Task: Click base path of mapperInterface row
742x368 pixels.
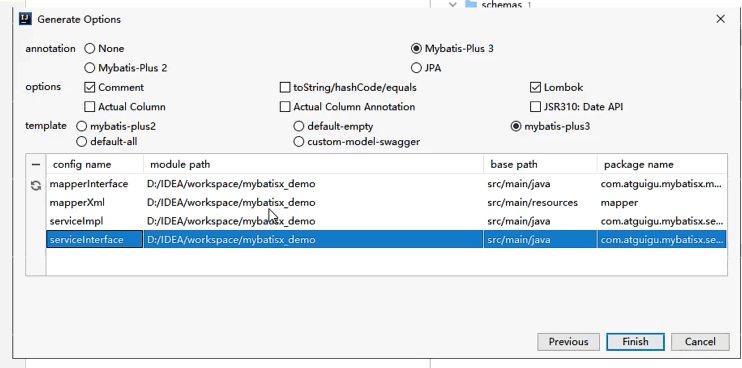Action: (x=540, y=184)
